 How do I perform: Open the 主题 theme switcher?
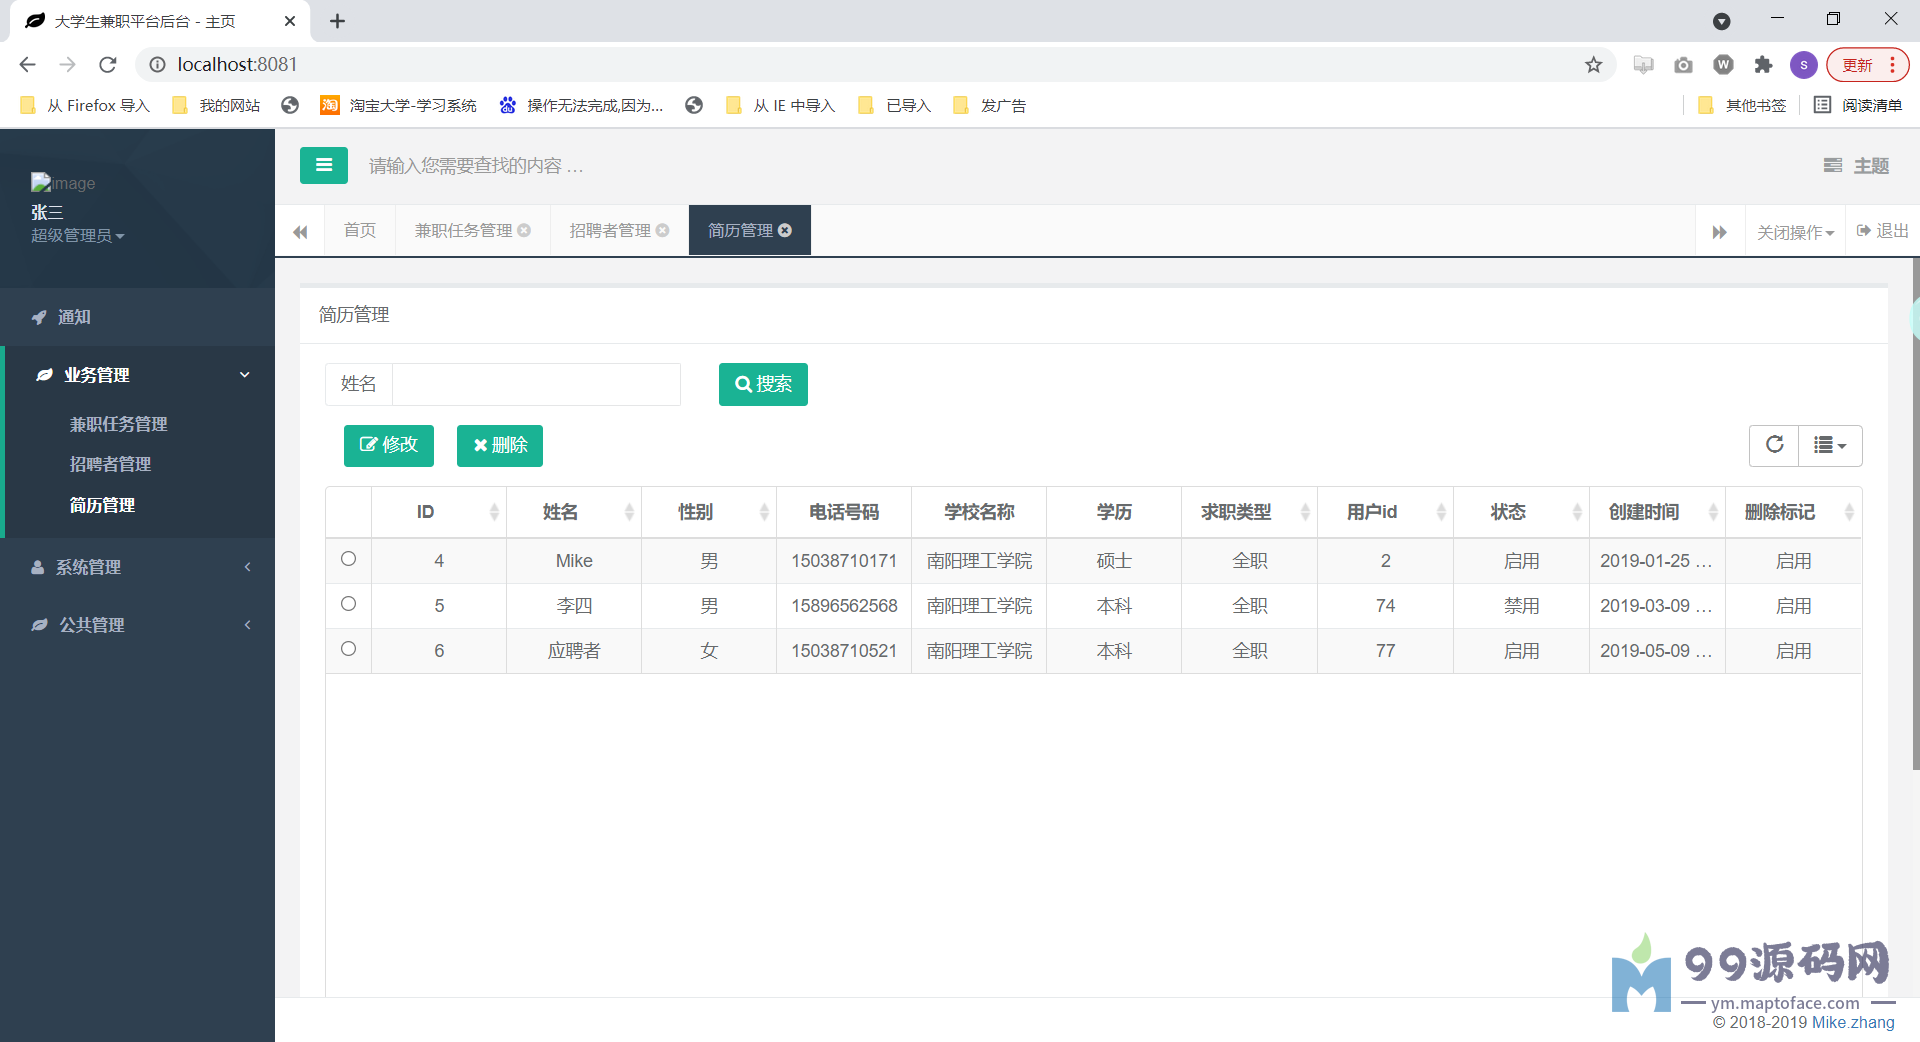[x=1856, y=166]
